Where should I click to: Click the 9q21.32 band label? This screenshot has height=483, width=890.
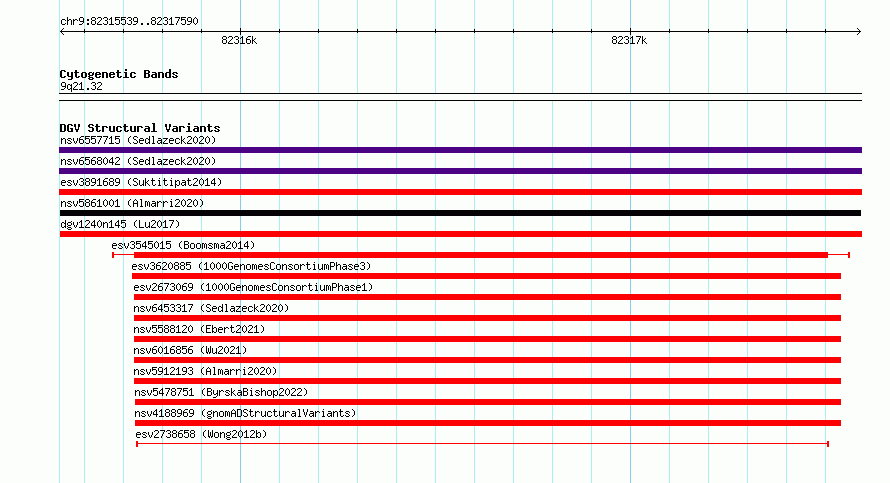point(81,86)
